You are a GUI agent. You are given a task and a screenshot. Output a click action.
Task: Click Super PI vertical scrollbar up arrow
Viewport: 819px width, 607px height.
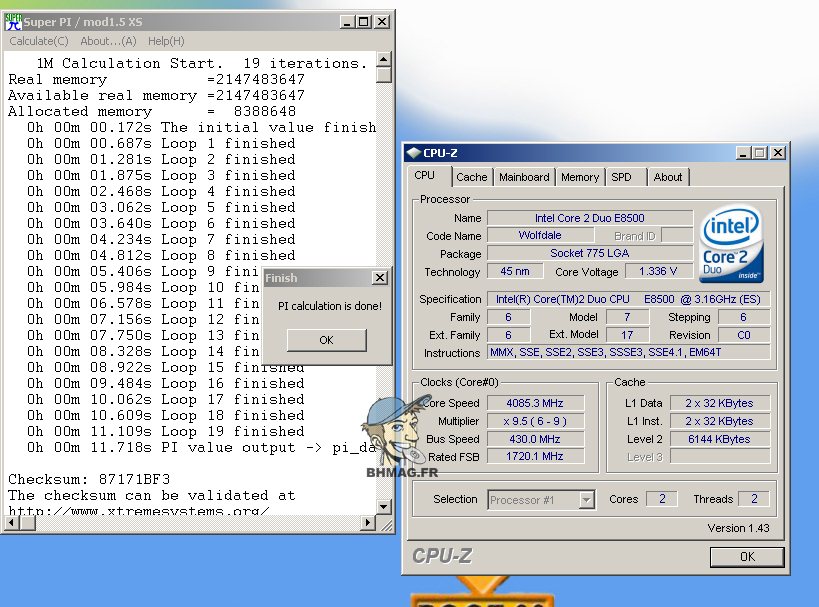point(384,60)
